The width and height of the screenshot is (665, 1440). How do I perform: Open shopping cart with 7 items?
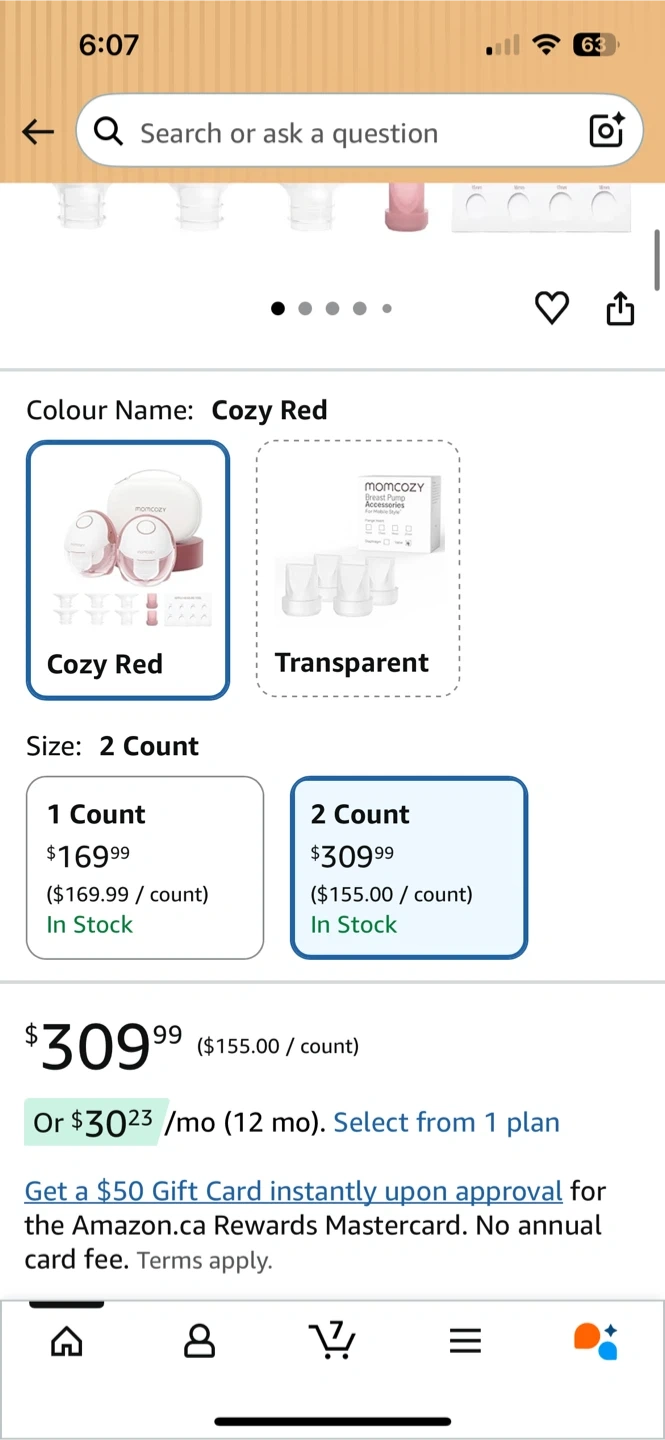[332, 1340]
